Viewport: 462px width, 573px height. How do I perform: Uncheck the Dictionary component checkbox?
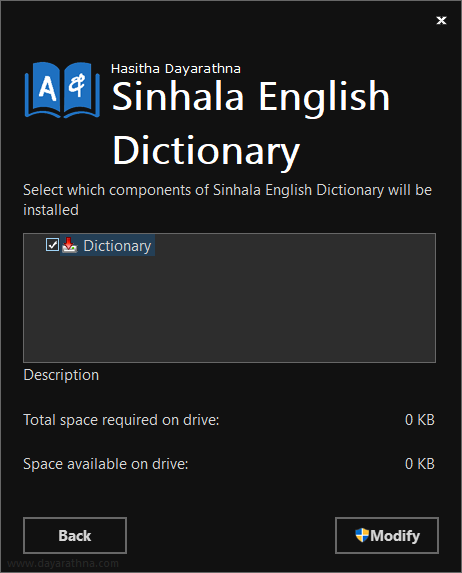click(52, 244)
